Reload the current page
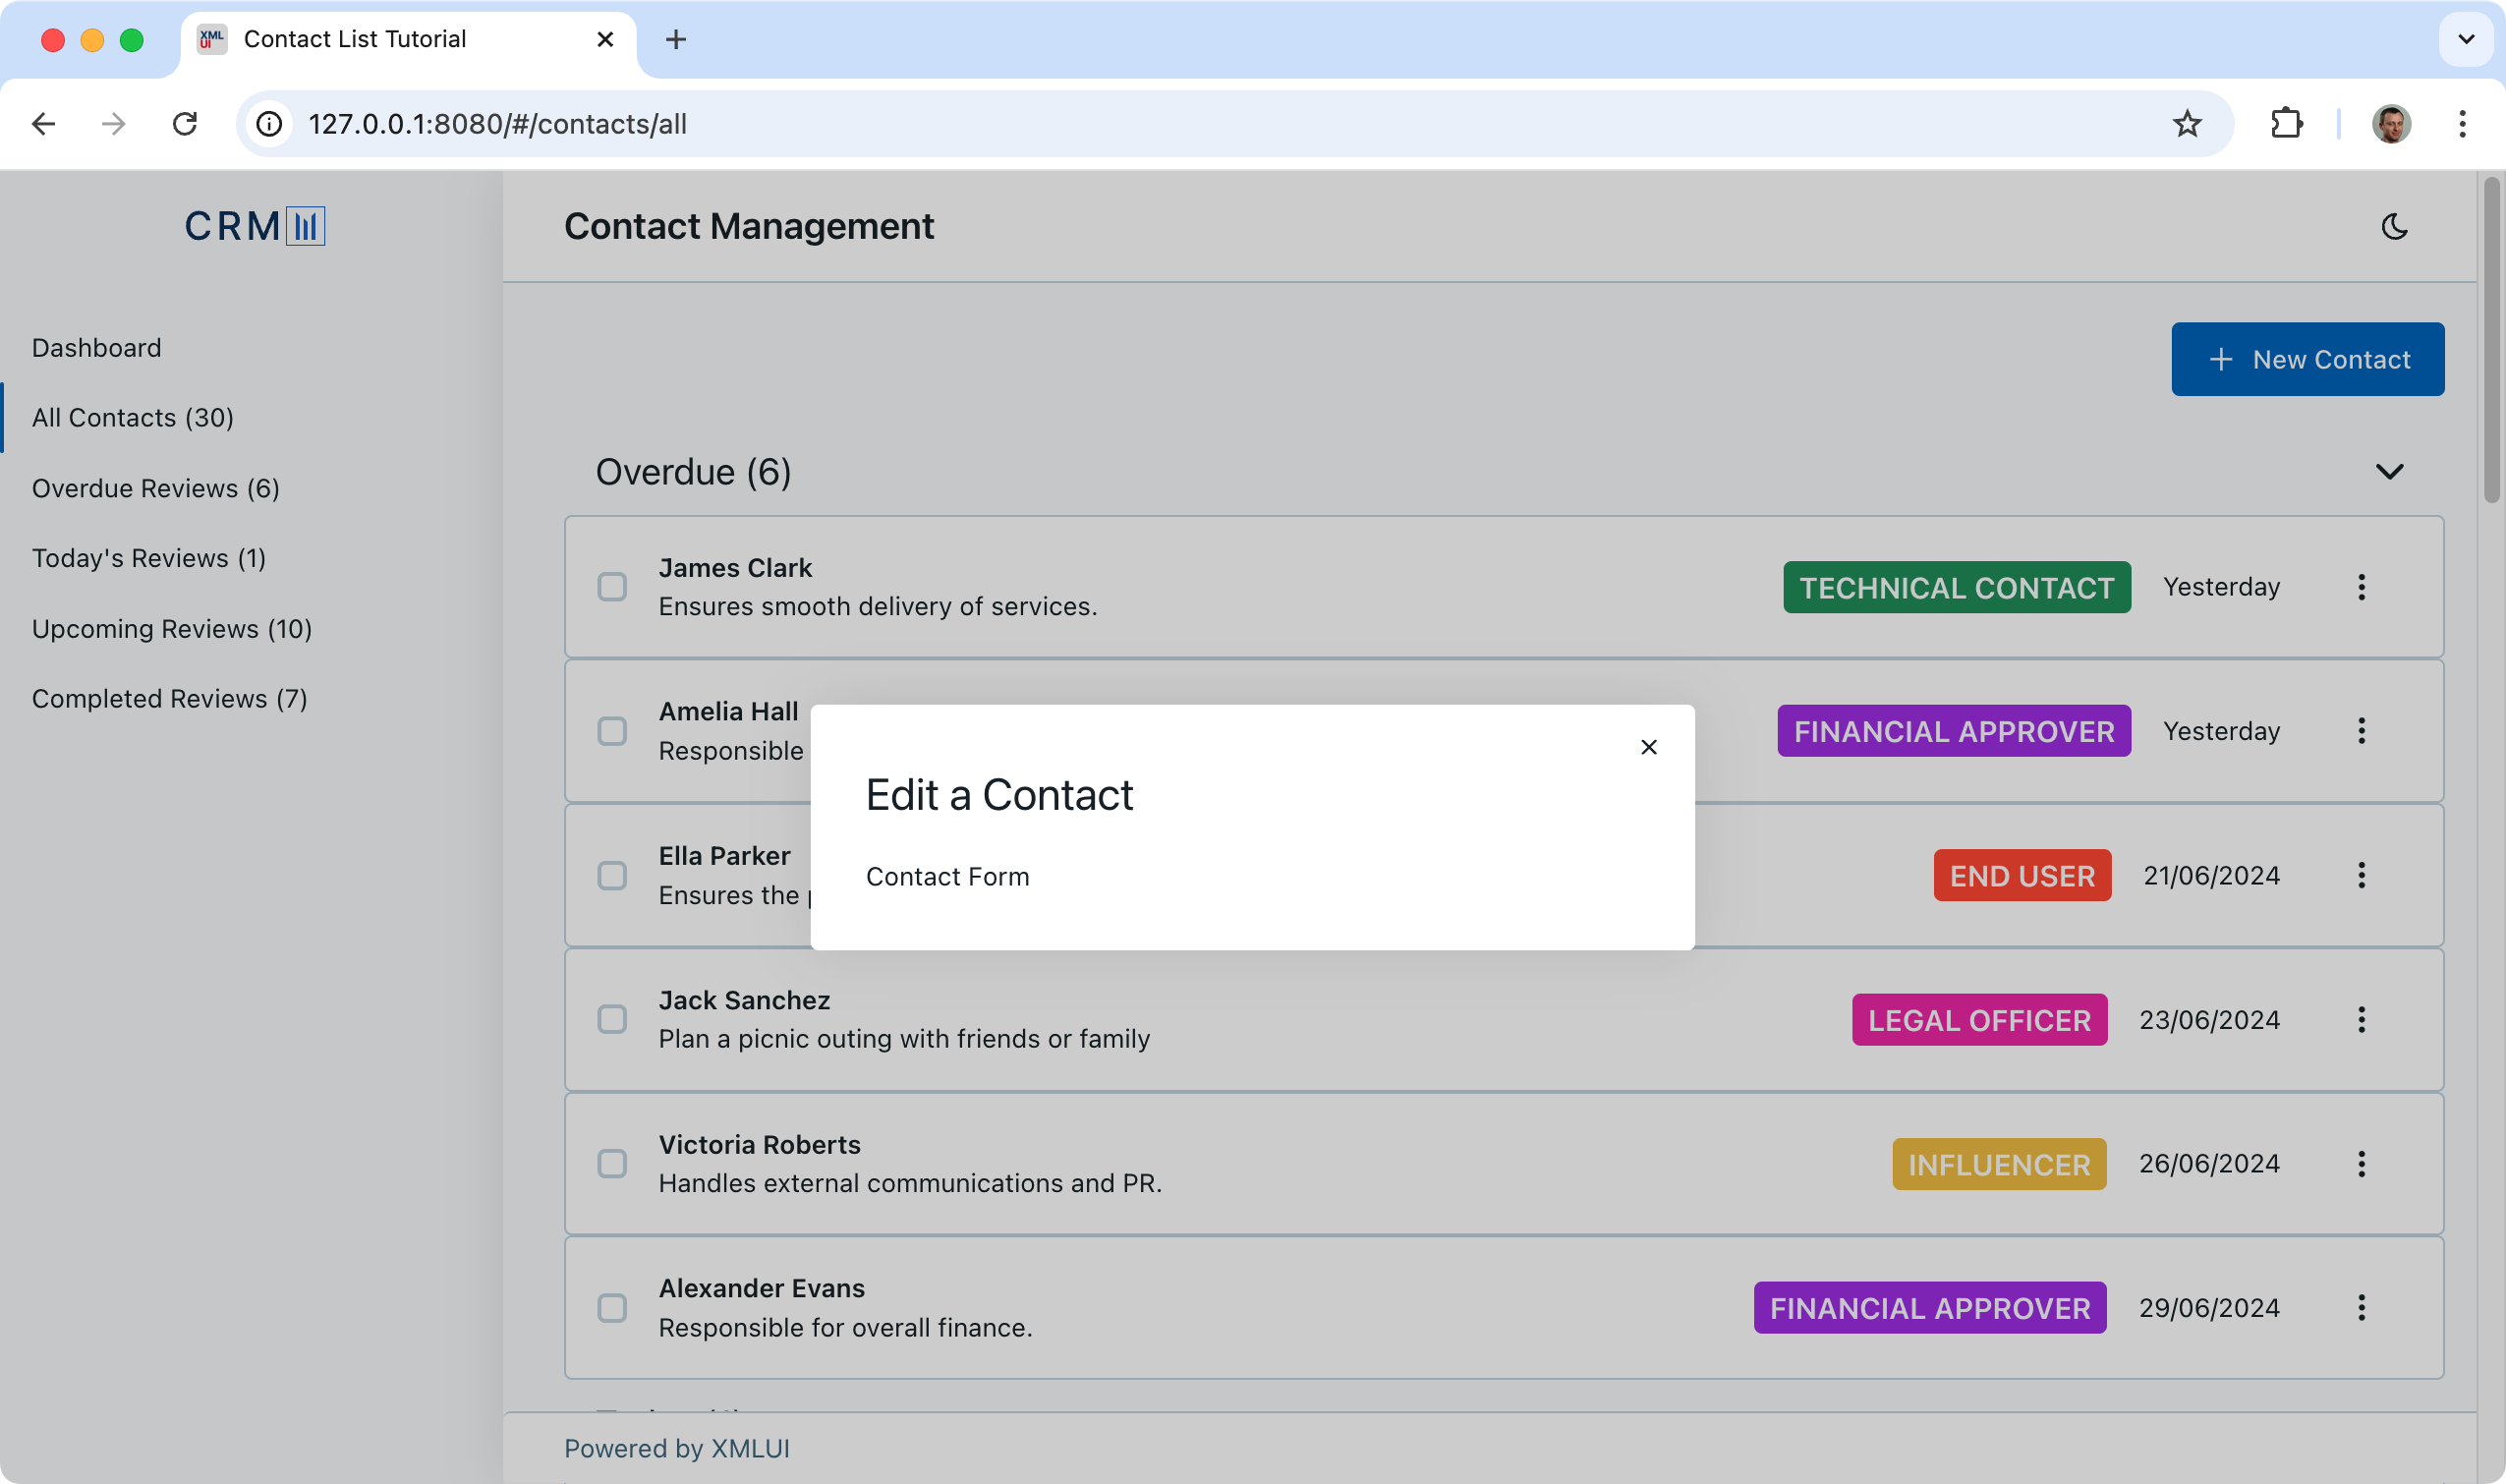The height and width of the screenshot is (1484, 2506). pos(185,124)
